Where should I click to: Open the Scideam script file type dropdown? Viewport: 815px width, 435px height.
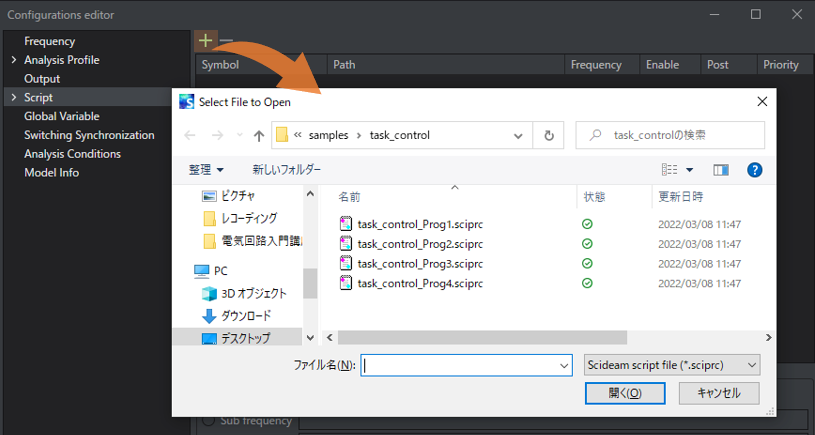(673, 365)
